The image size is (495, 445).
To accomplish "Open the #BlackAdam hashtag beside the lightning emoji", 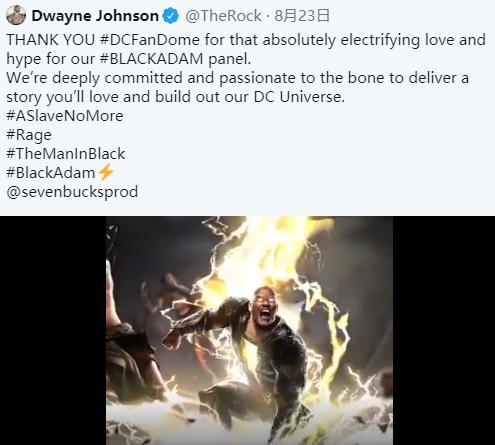I will coord(51,173).
